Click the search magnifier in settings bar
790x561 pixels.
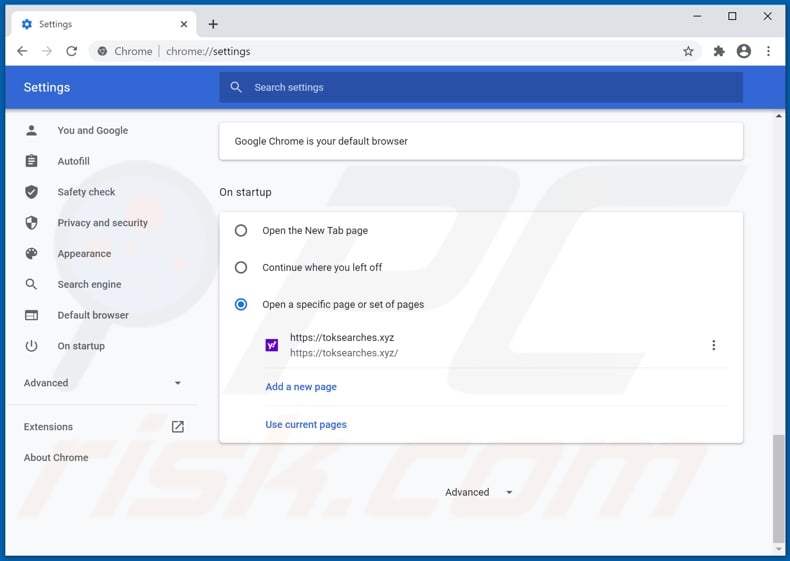pos(236,87)
